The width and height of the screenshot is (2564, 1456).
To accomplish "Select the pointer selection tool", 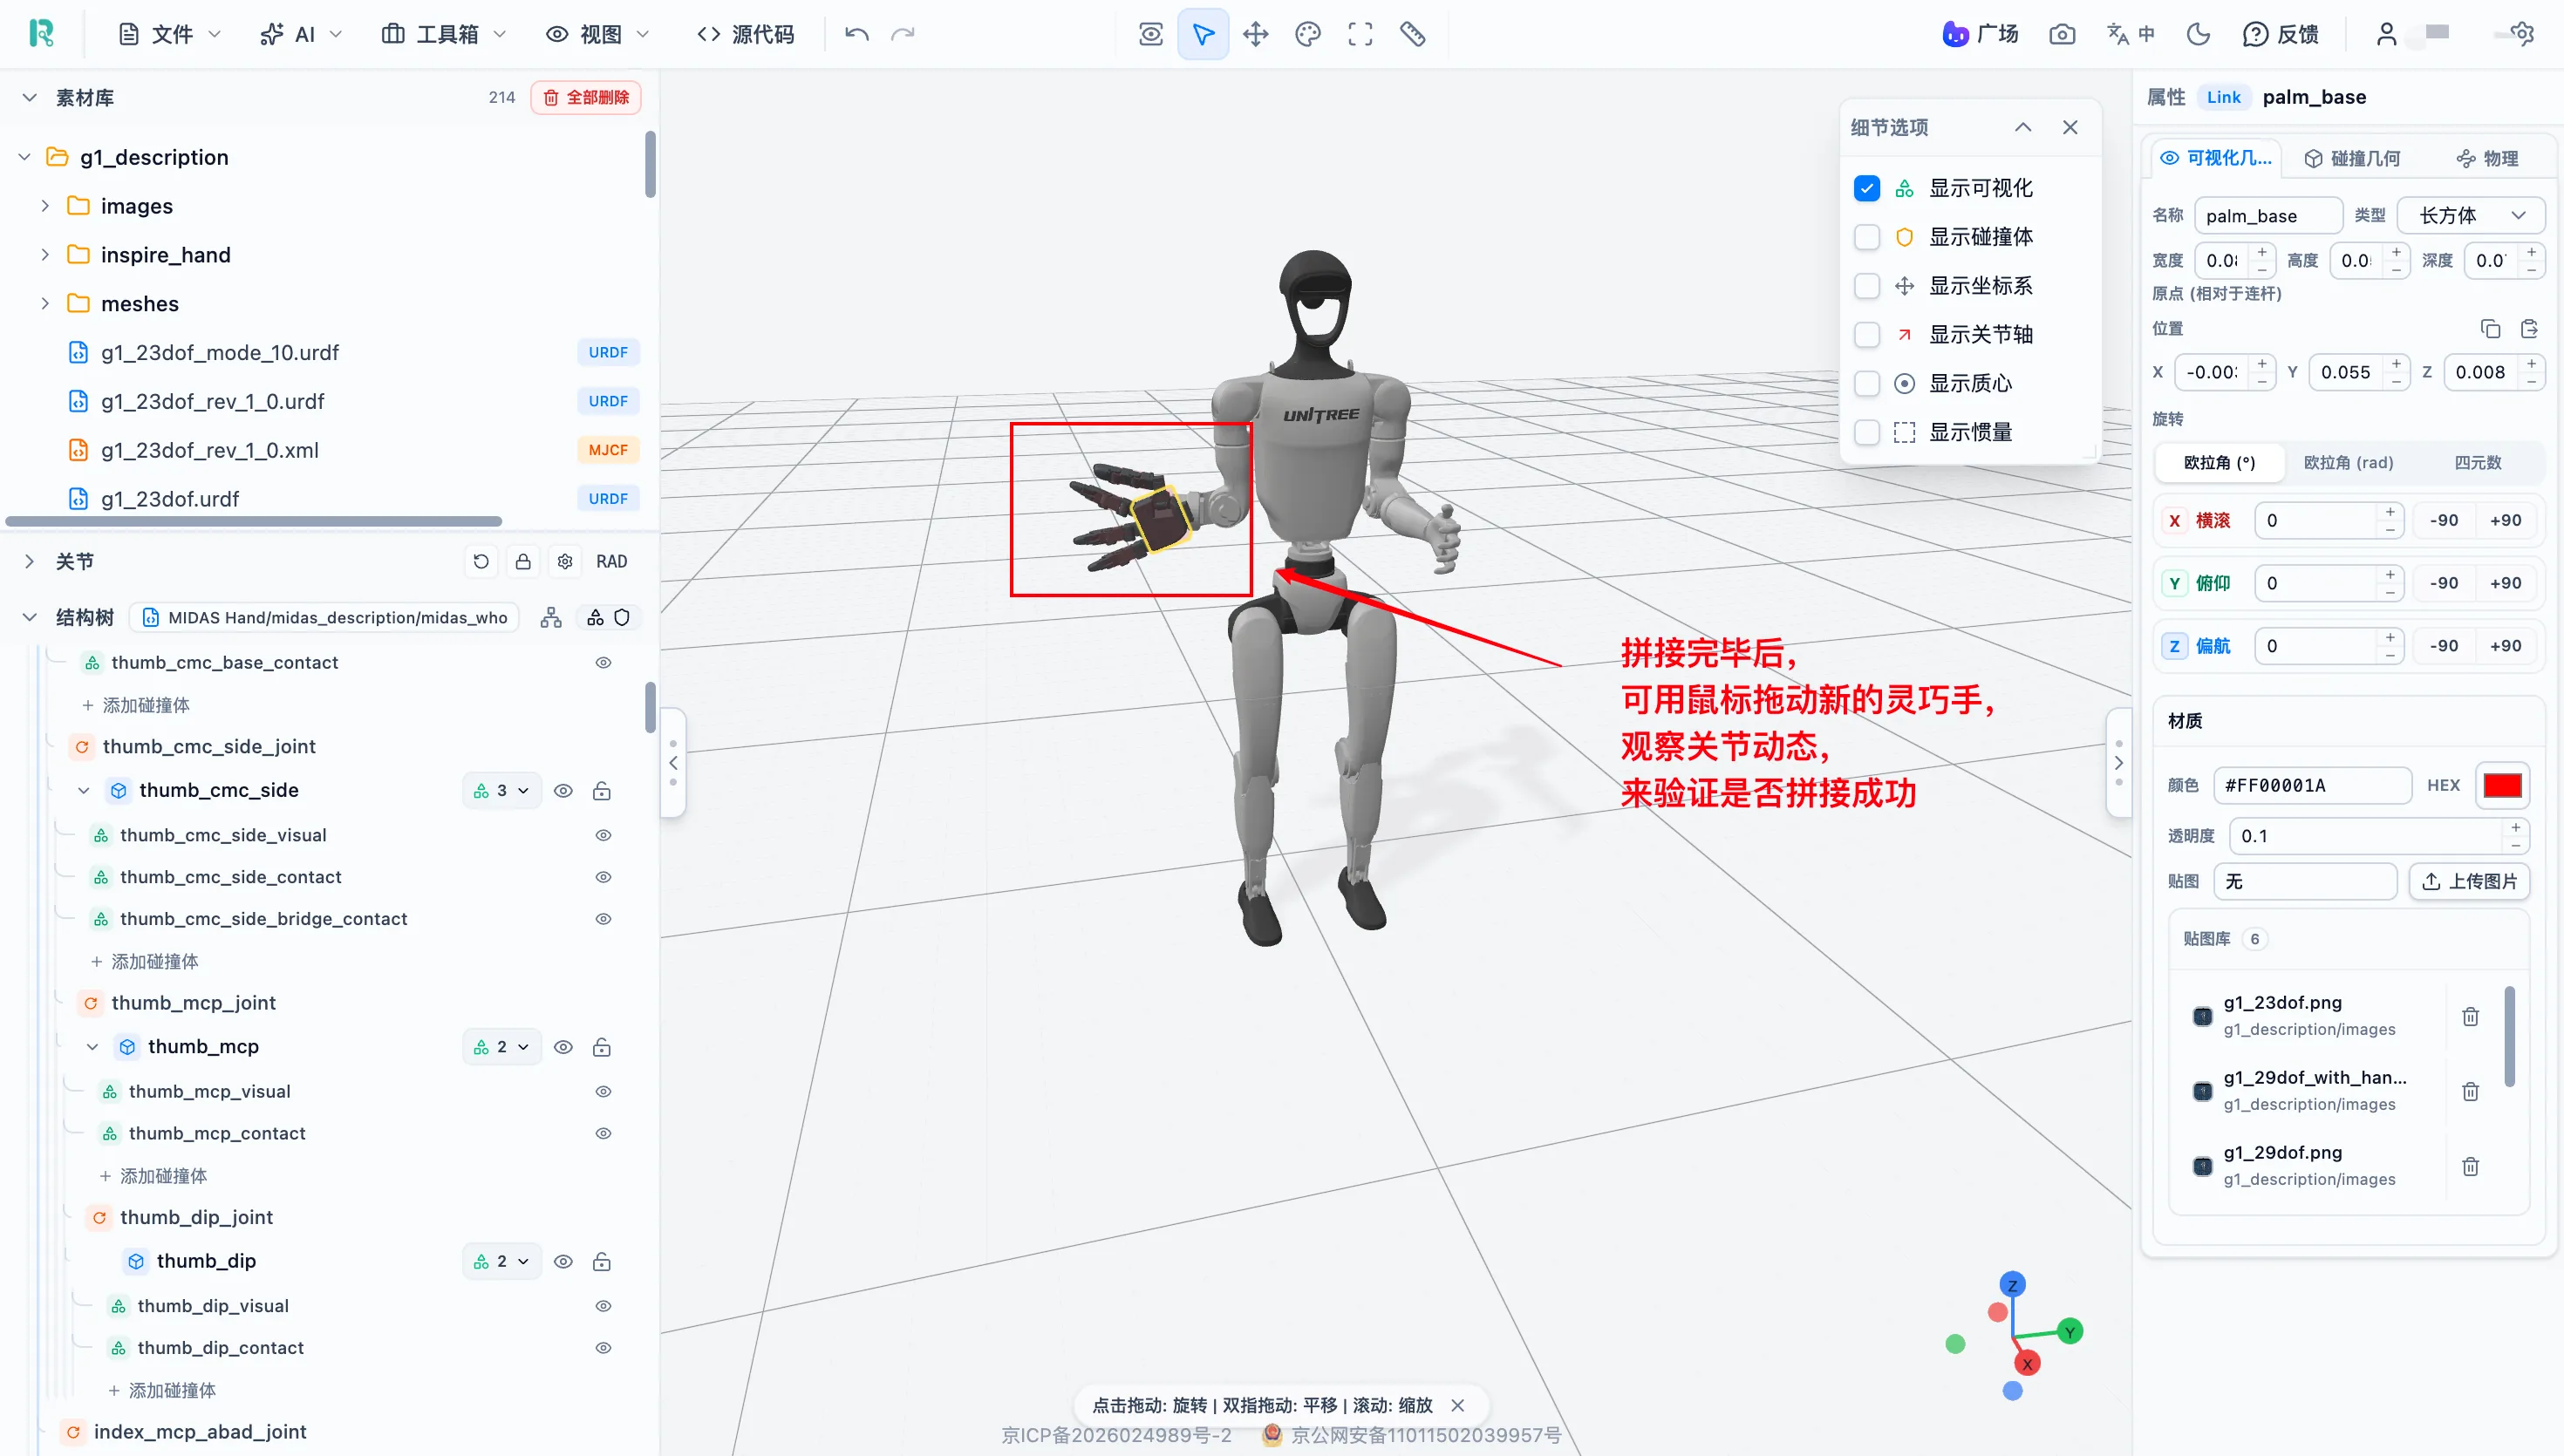I will tap(1203, 34).
